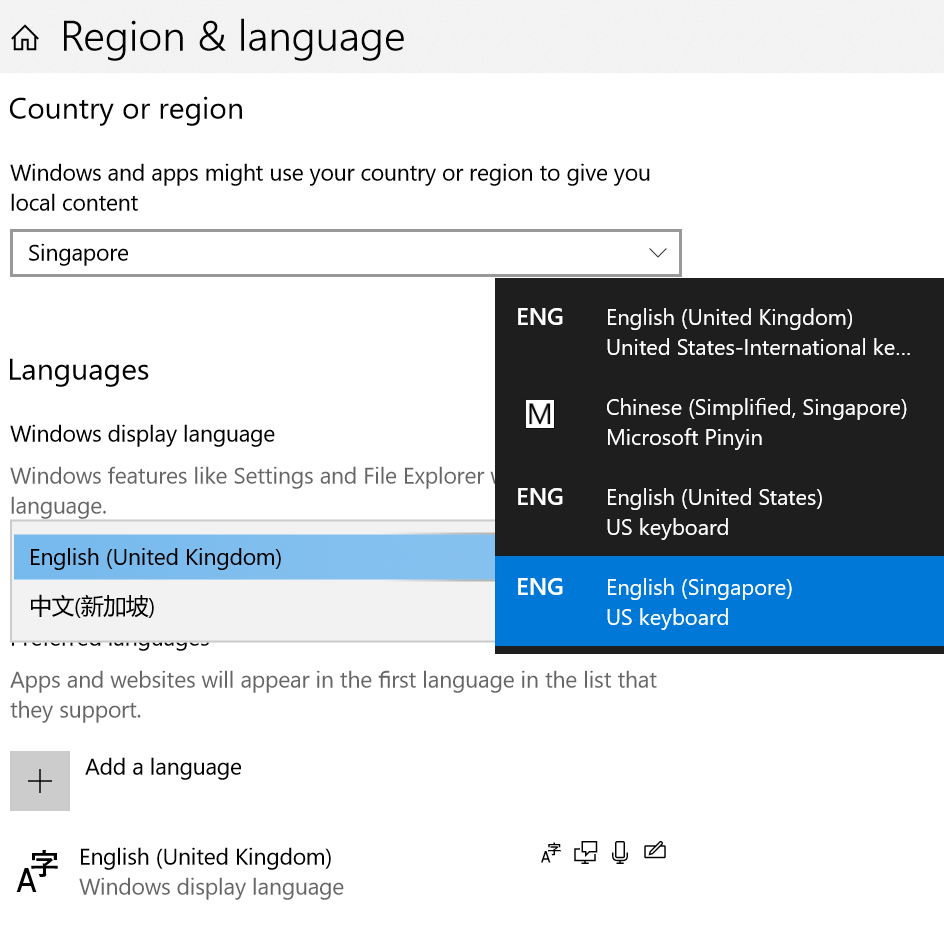Viewport: 944px width, 930px height.
Task: Click the Microsoft Pinyin M icon
Action: pos(539,414)
